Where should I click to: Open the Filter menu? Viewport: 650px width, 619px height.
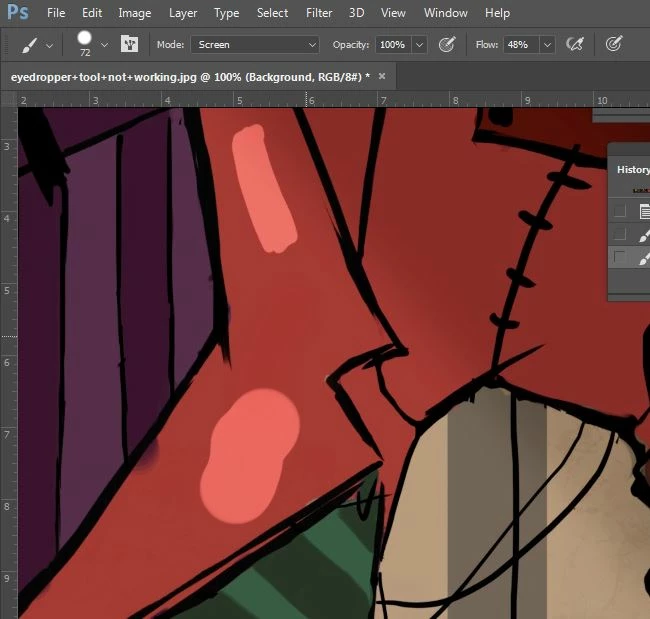319,13
